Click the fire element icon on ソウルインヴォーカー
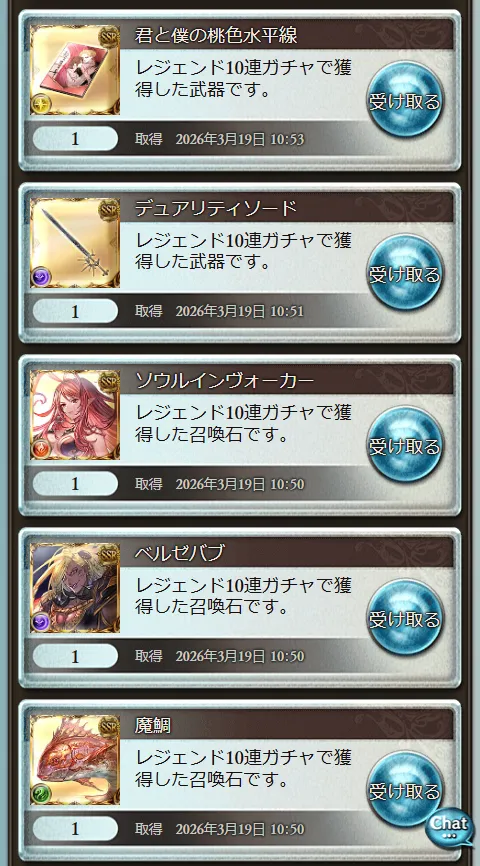Image resolution: width=480 pixels, height=866 pixels. [x=41, y=448]
